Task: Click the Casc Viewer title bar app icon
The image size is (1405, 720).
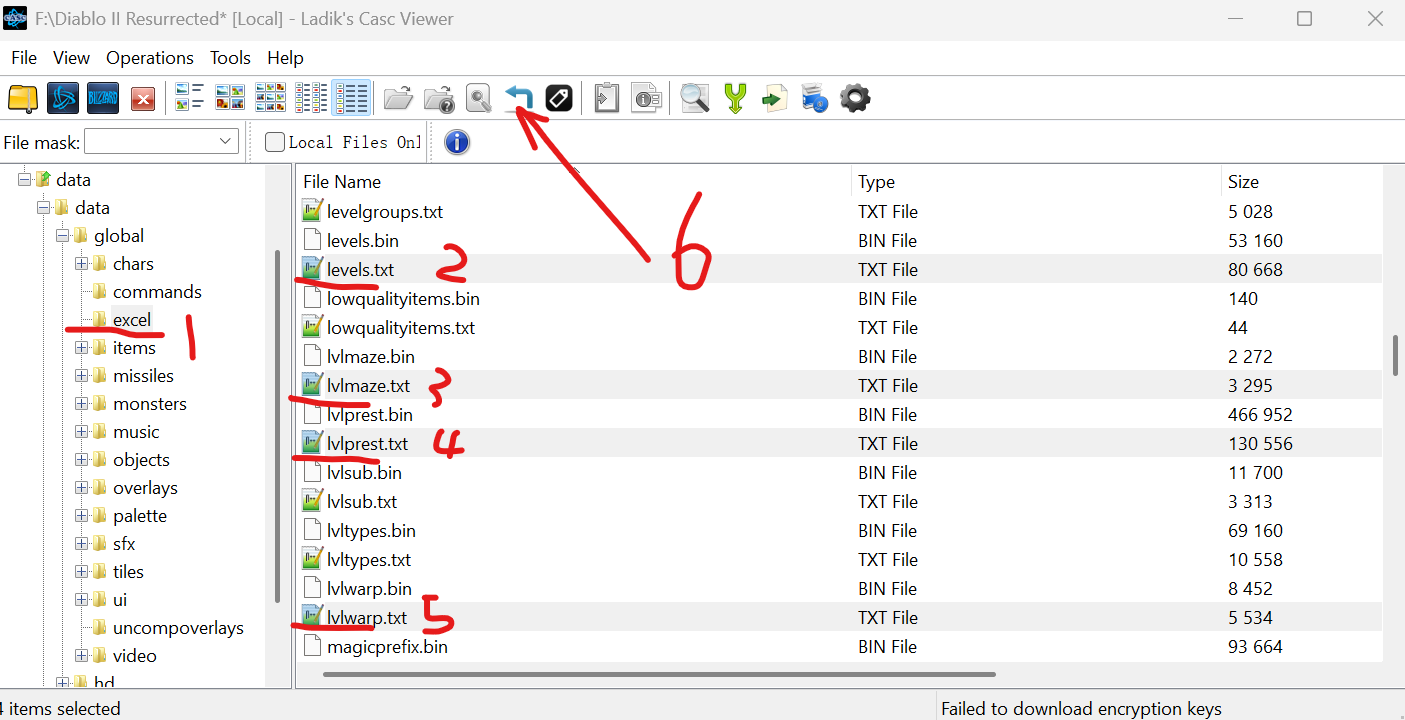Action: coord(15,19)
